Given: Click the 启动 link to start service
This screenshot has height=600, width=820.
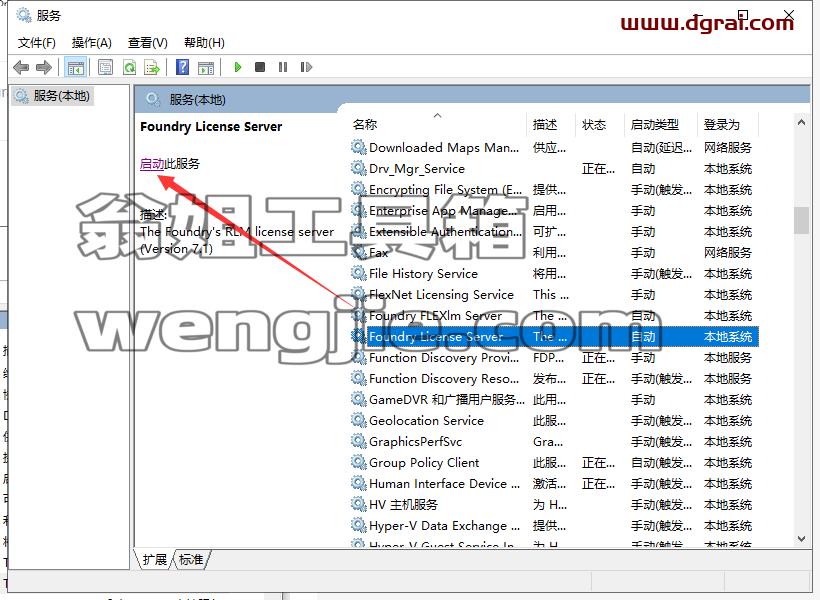Looking at the screenshot, I should 152,164.
